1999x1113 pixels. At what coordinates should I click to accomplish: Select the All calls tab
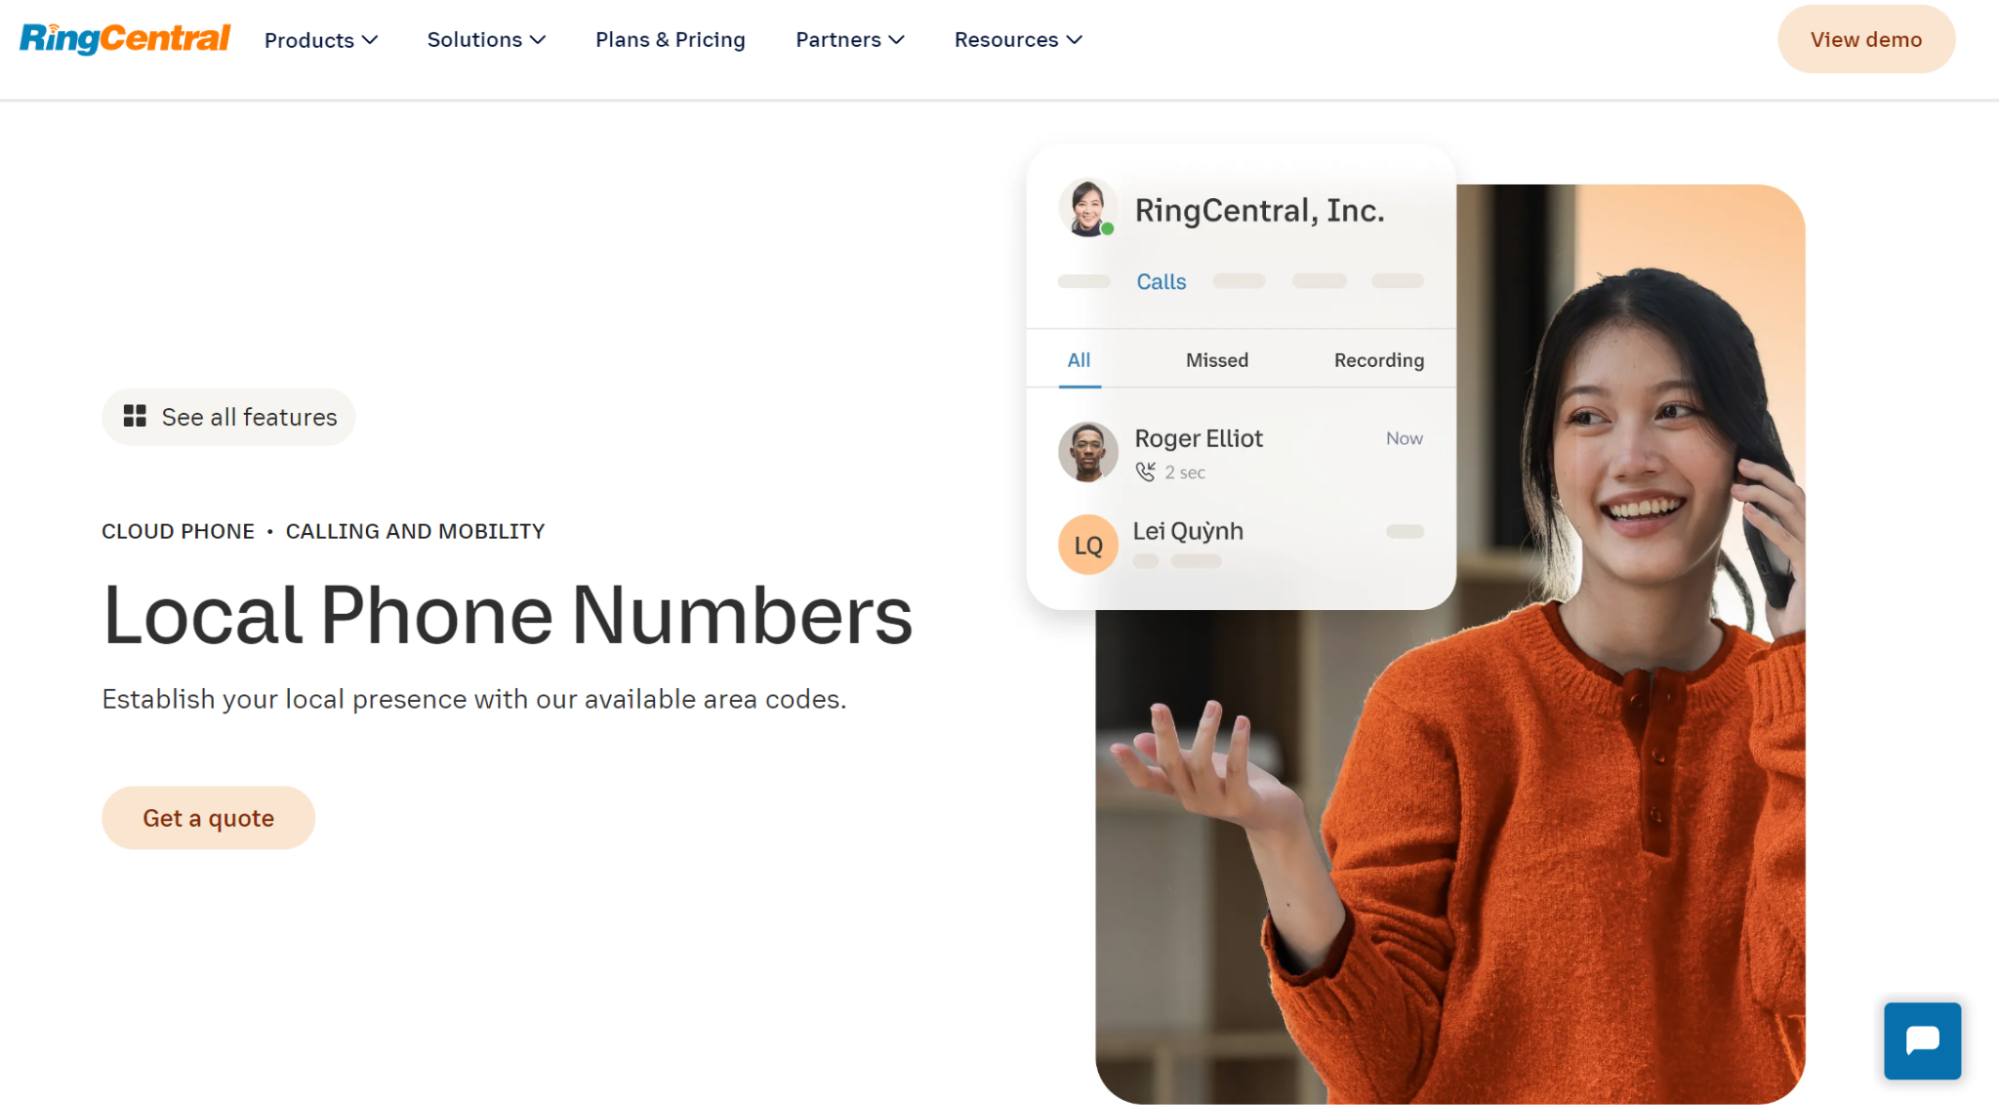click(1080, 360)
